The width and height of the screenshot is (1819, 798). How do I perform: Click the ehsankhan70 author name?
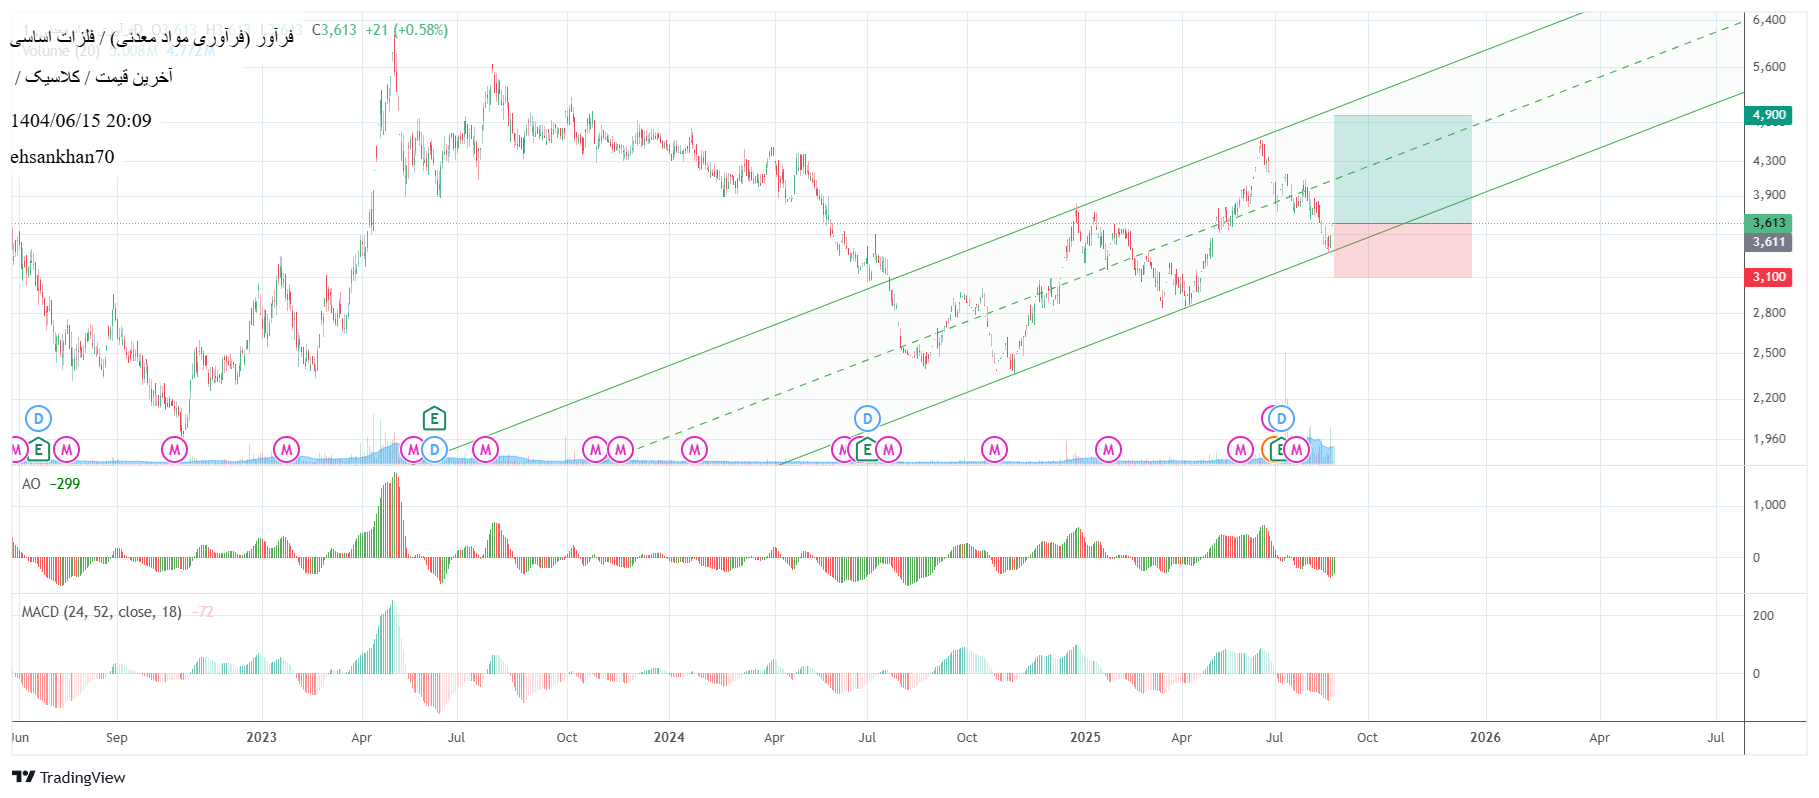(x=62, y=157)
